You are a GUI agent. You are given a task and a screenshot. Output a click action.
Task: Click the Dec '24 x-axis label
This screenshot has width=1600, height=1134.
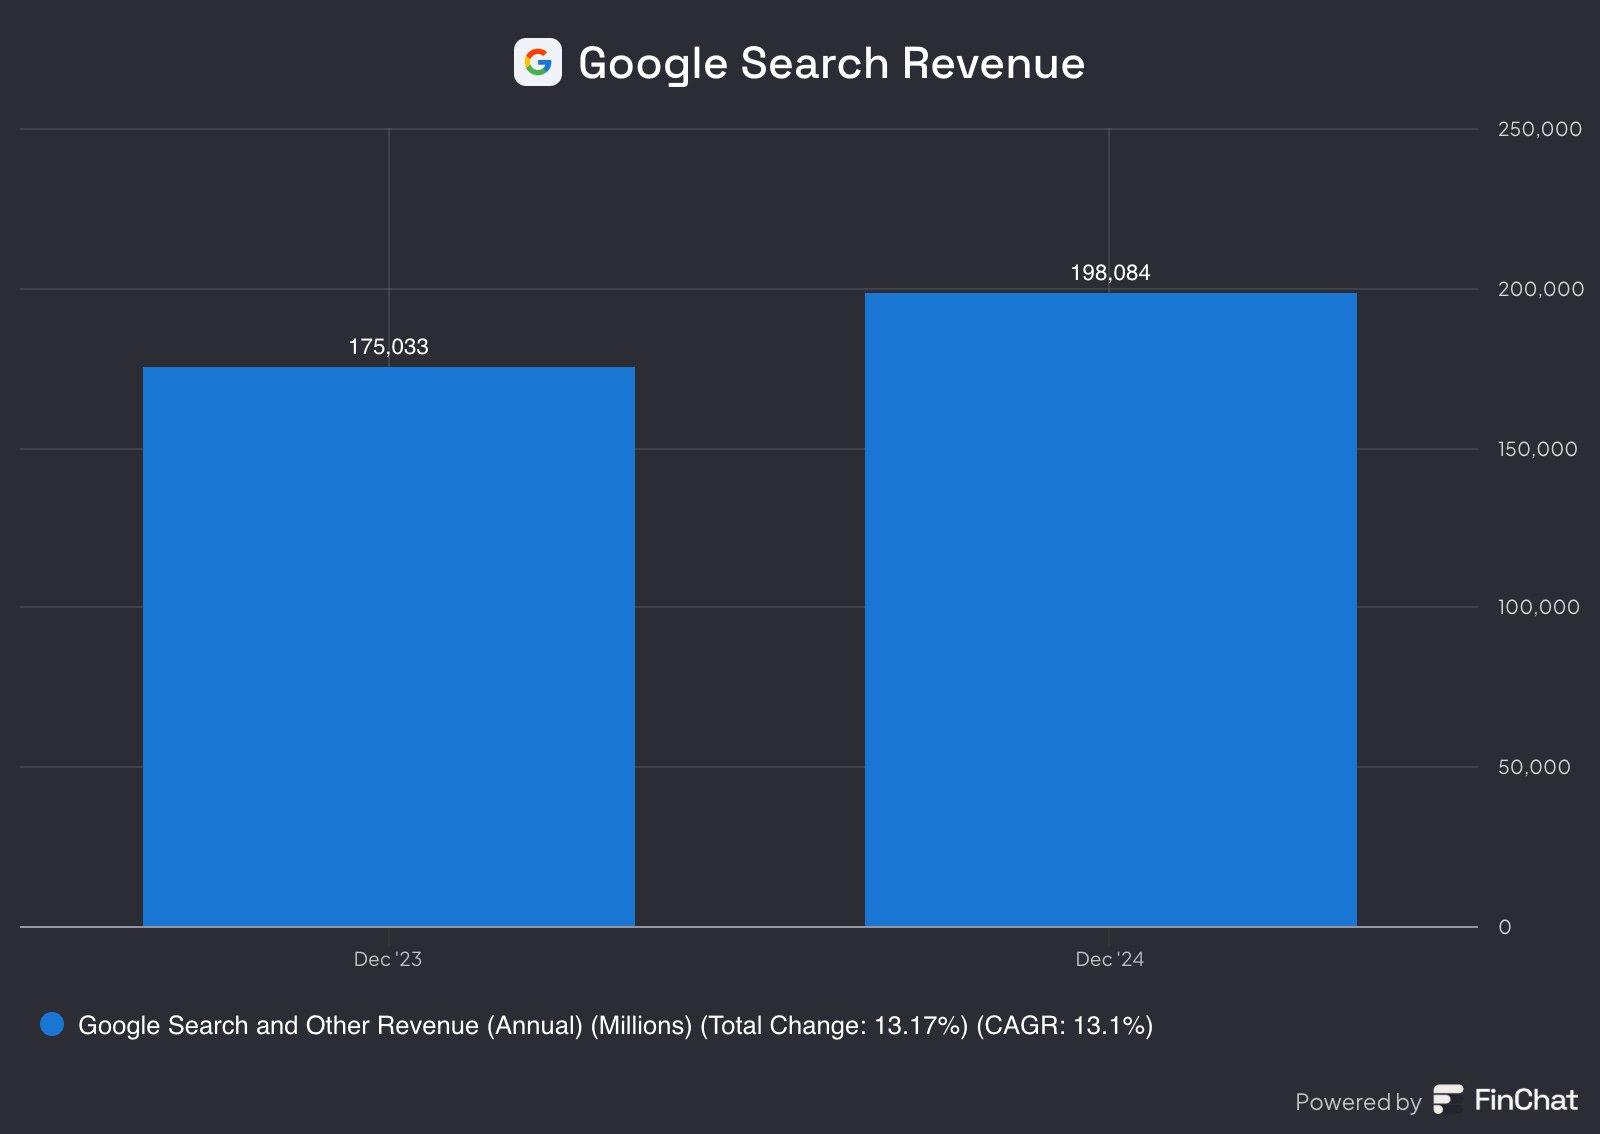pos(1109,959)
